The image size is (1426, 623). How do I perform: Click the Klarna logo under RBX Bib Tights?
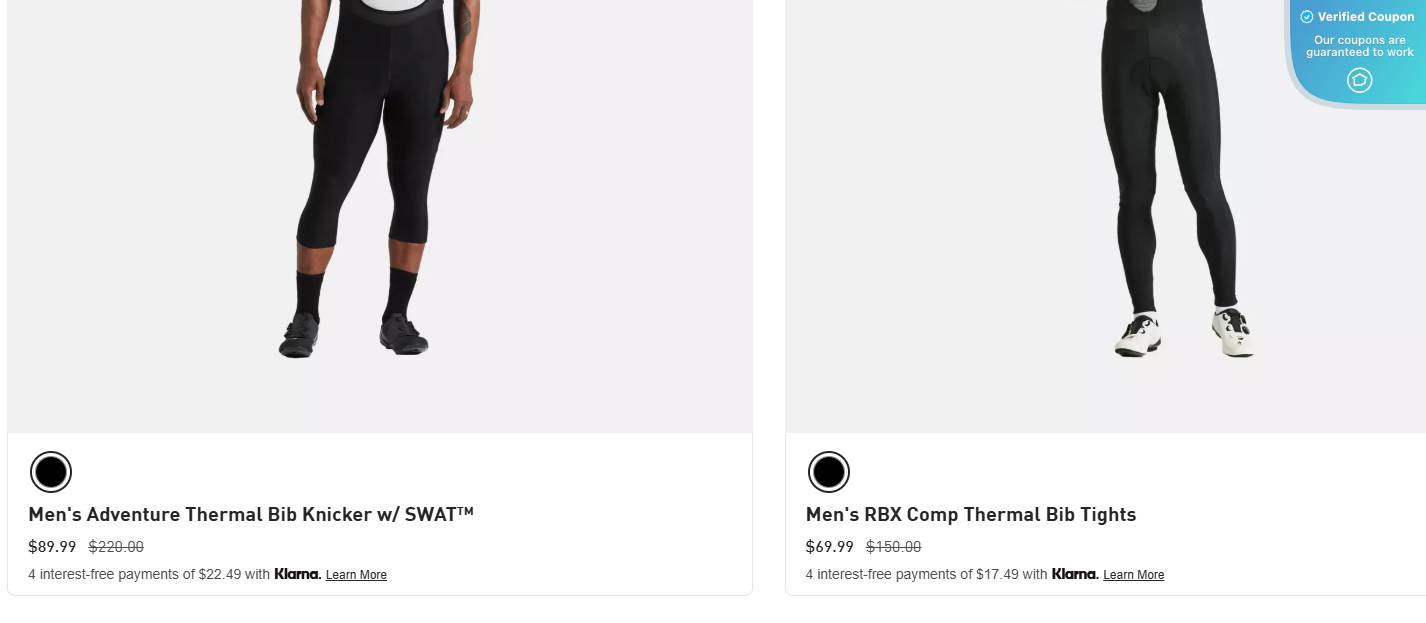(x=1075, y=574)
